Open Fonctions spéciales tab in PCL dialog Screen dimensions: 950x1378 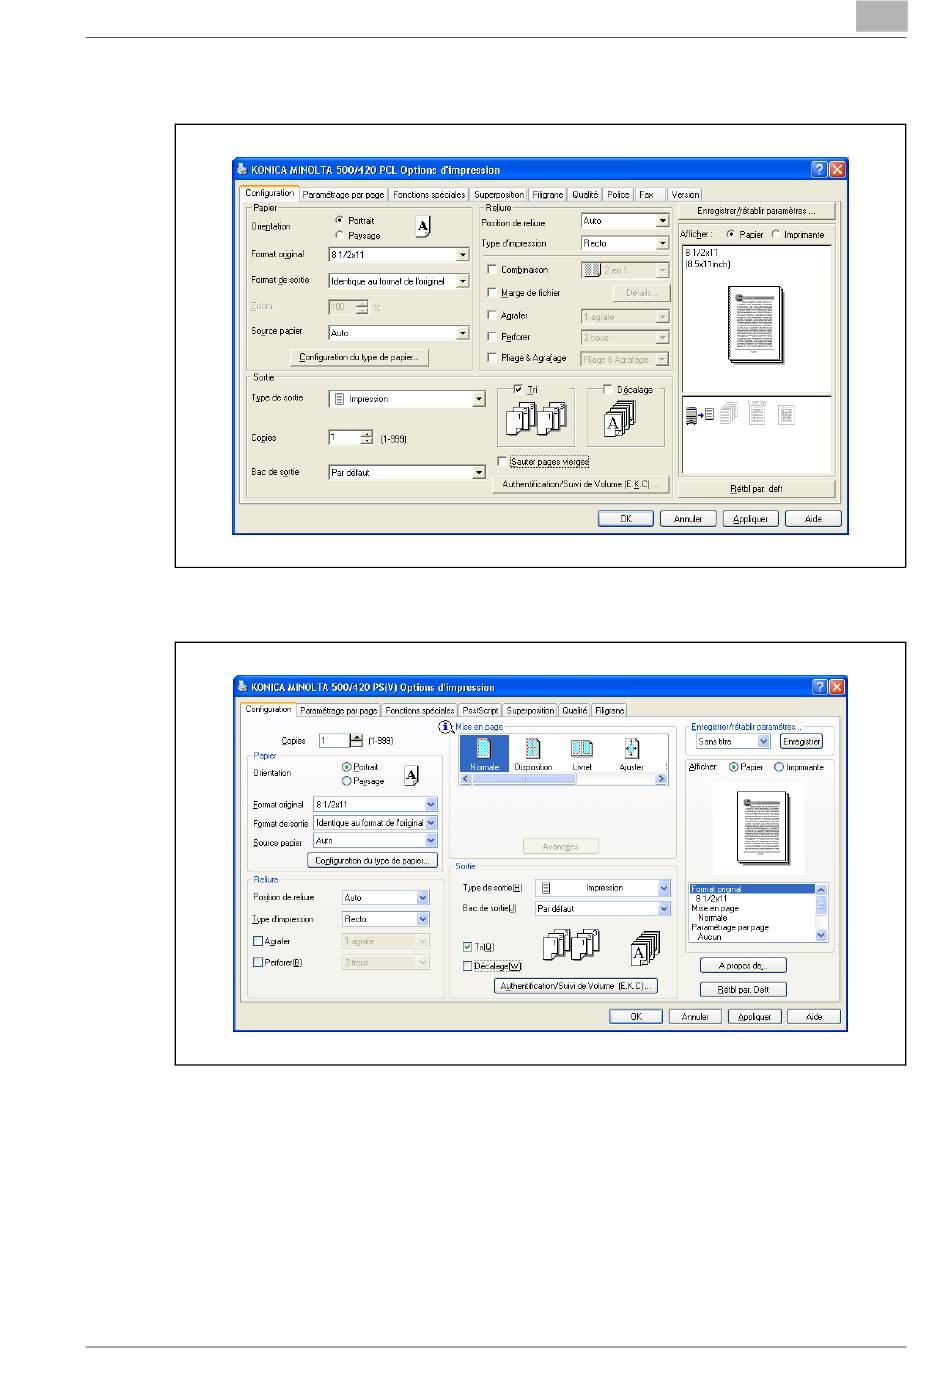[x=429, y=195]
